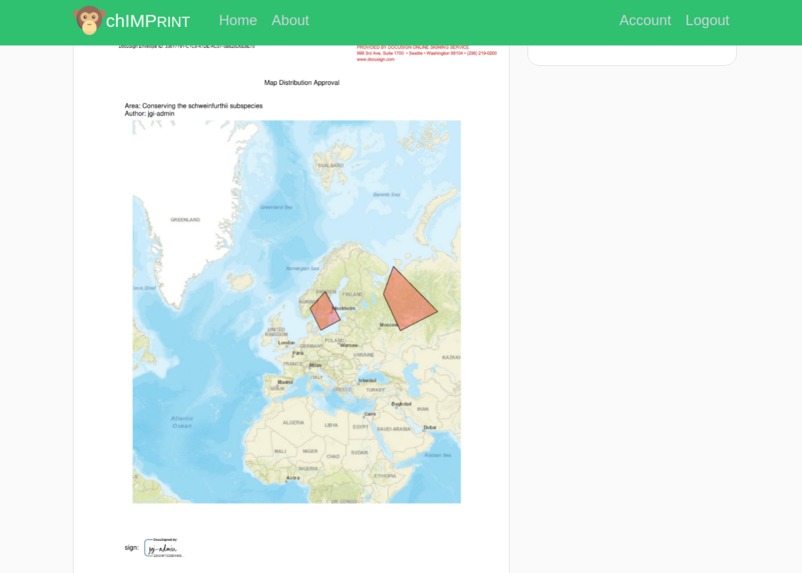This screenshot has width=802, height=573.
Task: Click the SVALBARD map label
Action: 331,165
